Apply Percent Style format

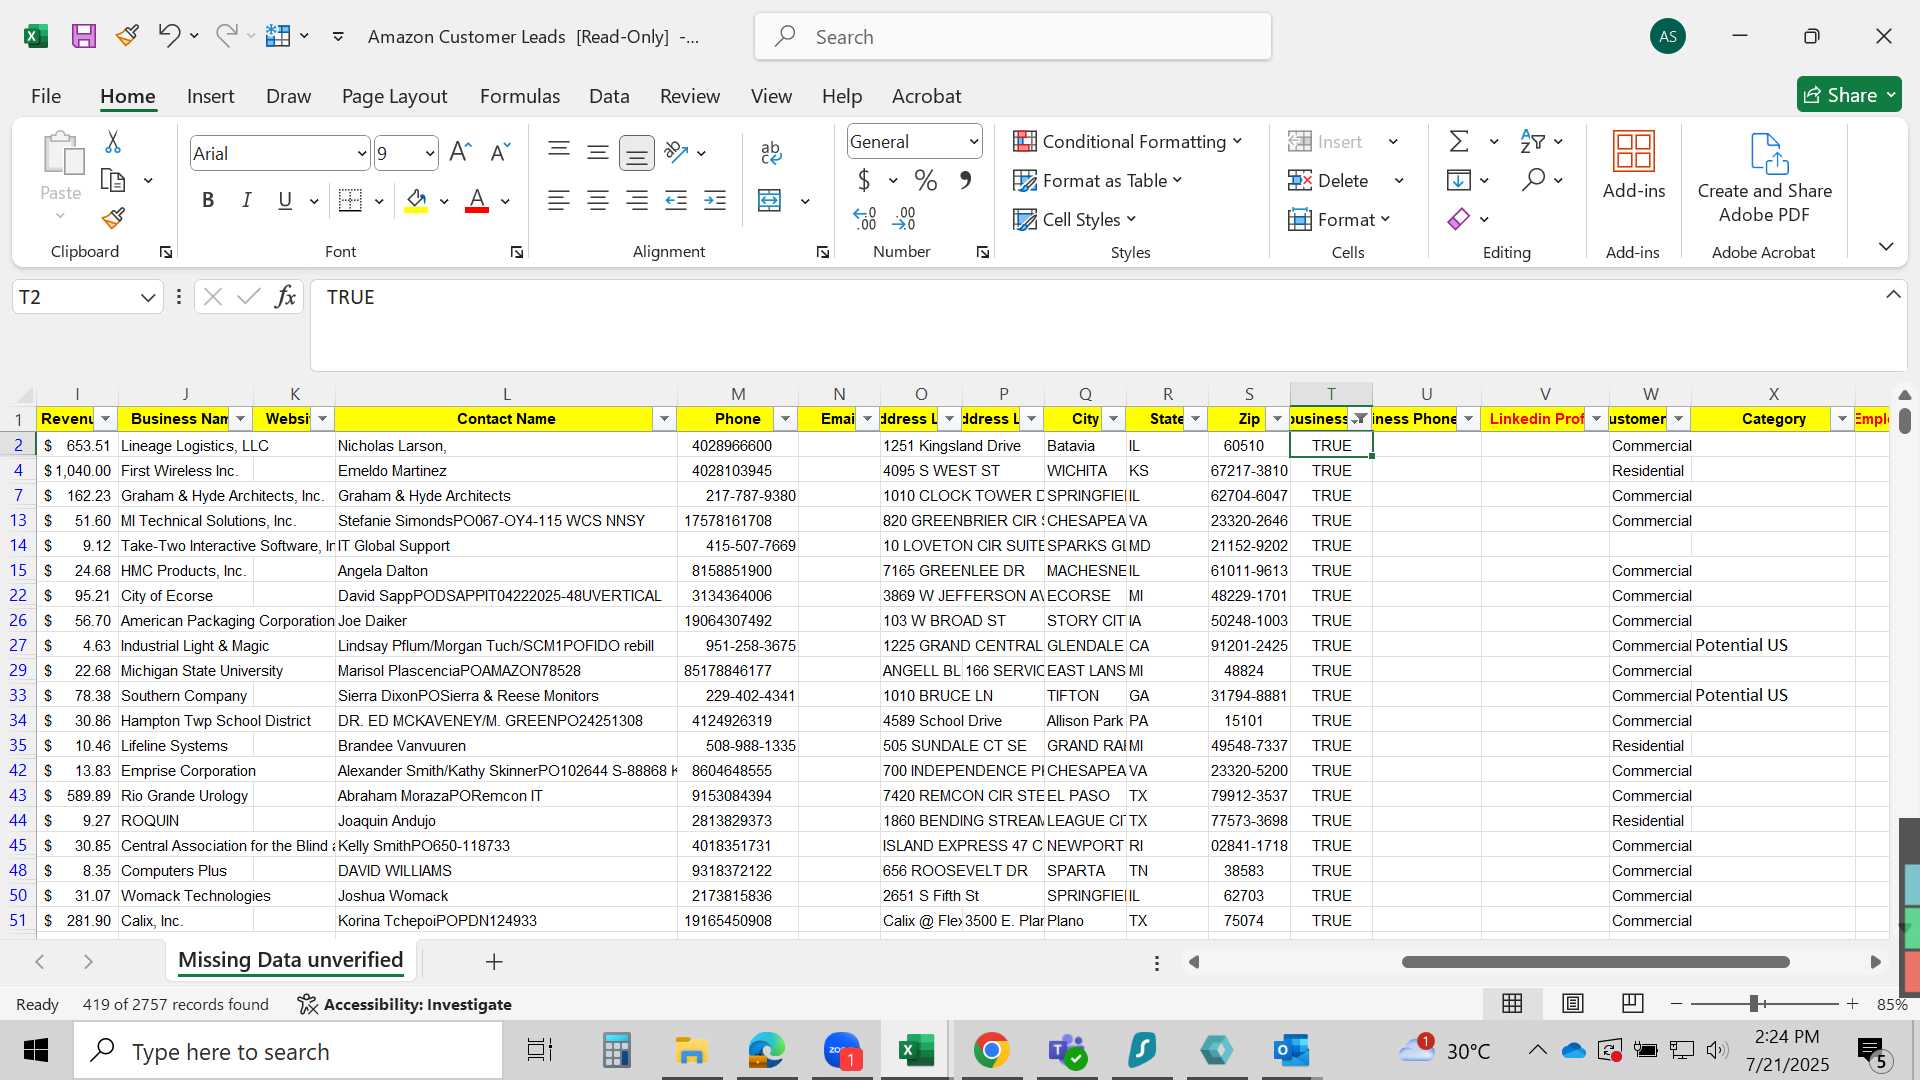pos(926,181)
